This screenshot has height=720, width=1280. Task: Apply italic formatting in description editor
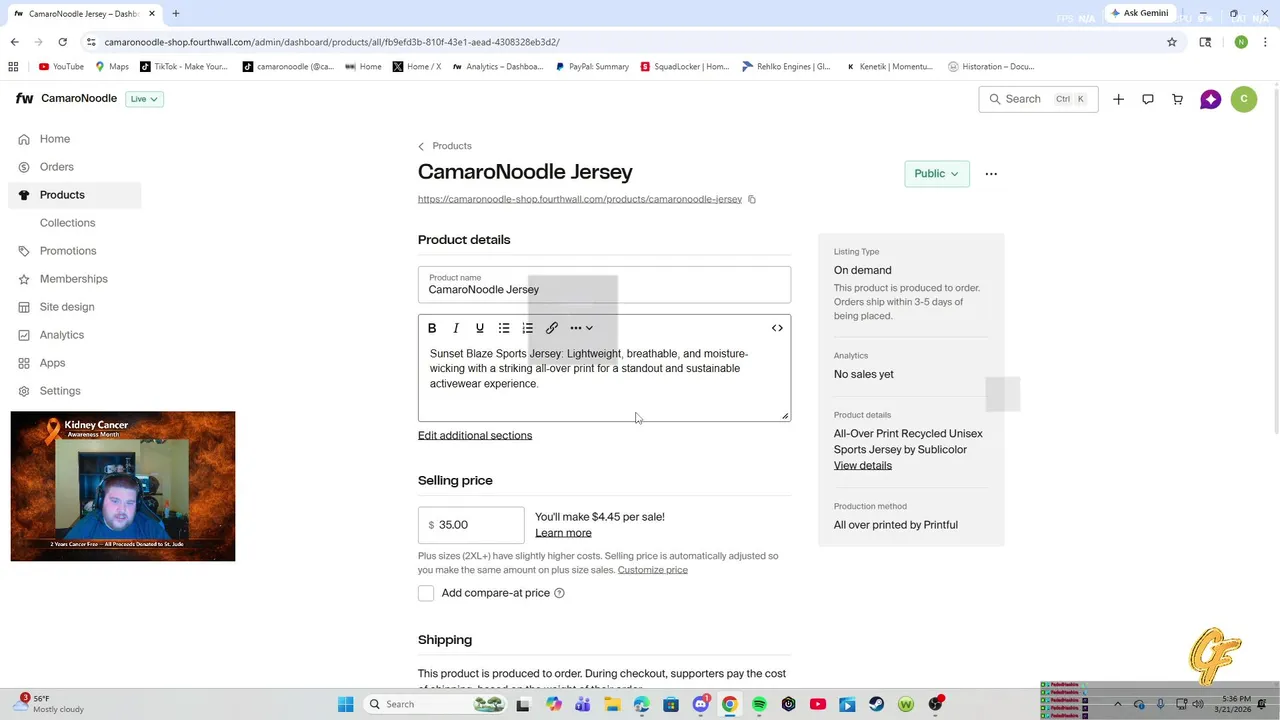coord(456,328)
